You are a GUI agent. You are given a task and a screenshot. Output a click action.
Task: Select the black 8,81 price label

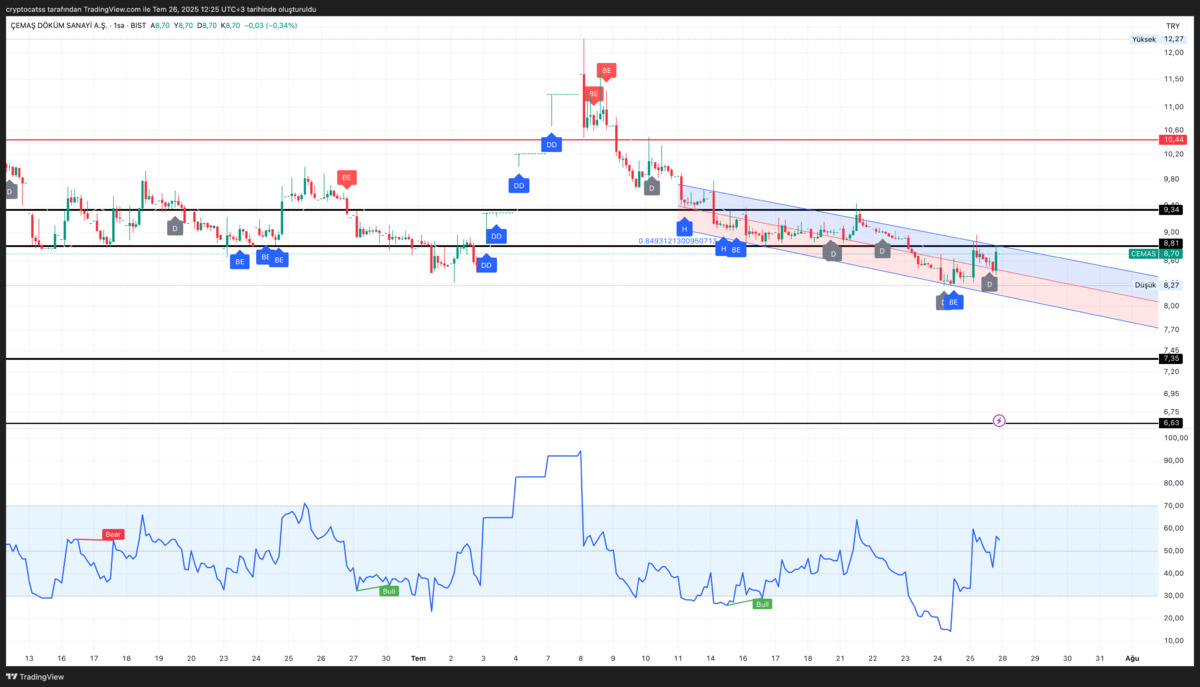pyautogui.click(x=1171, y=243)
